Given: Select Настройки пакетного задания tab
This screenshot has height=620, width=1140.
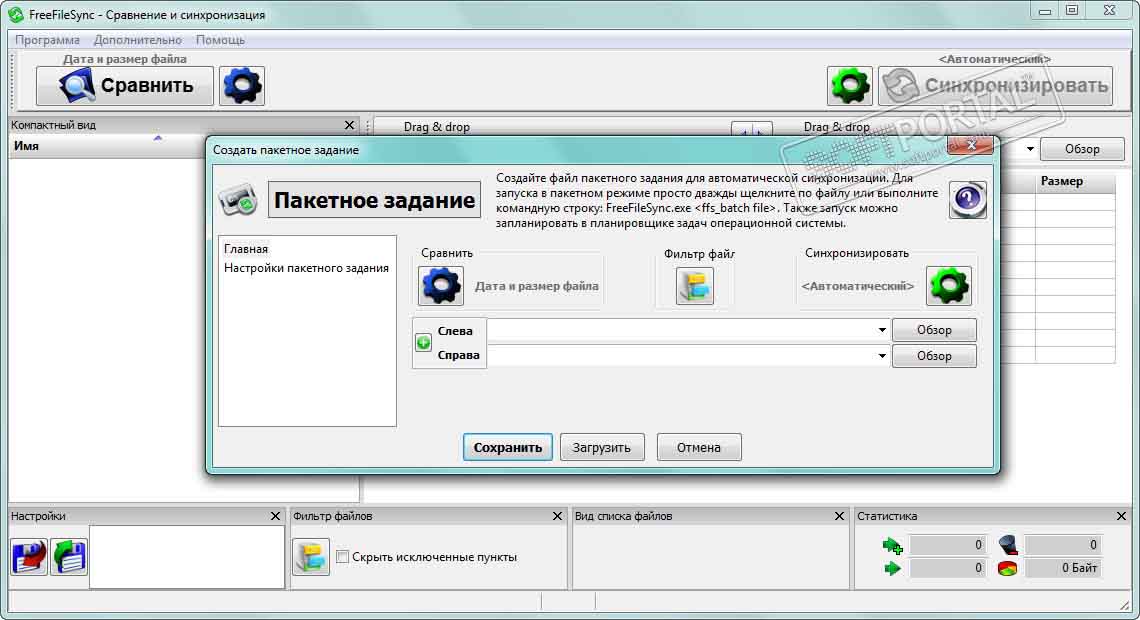Looking at the screenshot, I should pos(306,268).
